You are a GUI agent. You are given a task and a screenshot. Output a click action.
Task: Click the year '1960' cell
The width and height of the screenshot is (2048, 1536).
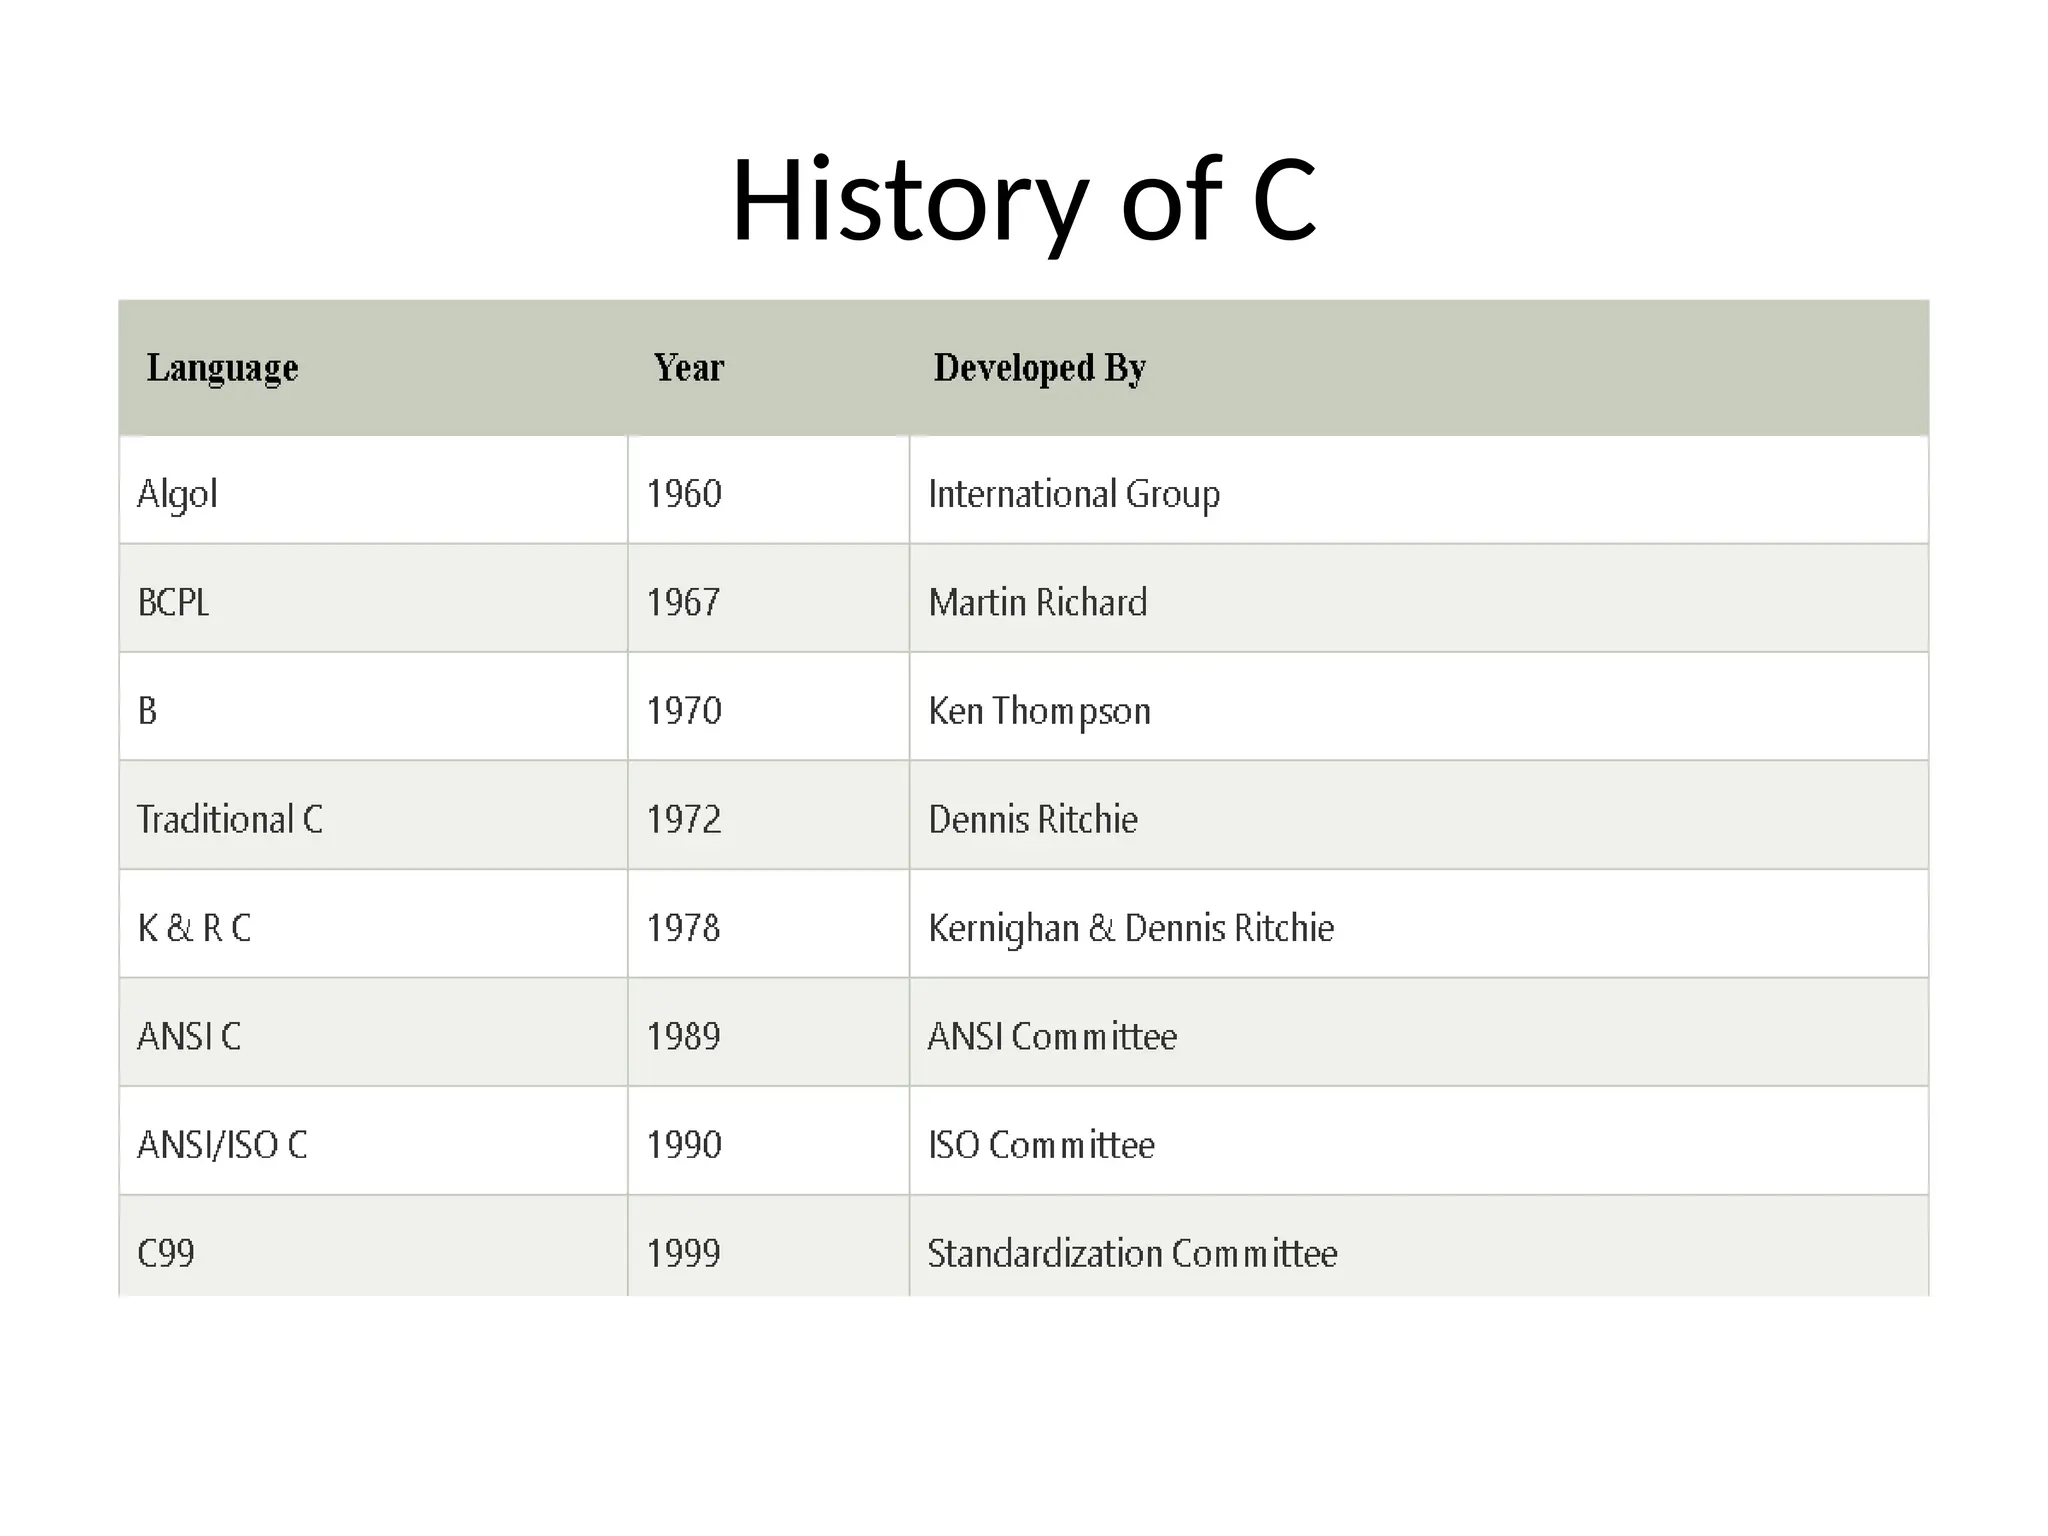pos(684,494)
